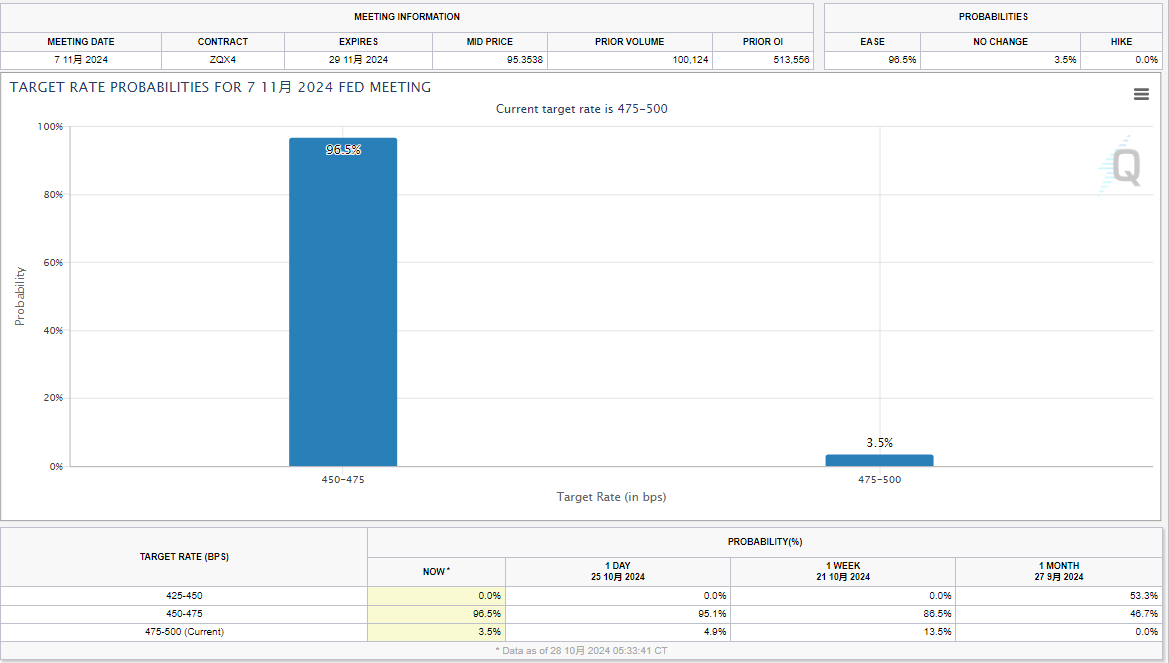Open the chart context menu hamburger icon
Screen dimensions: 1169x663
click(1141, 94)
